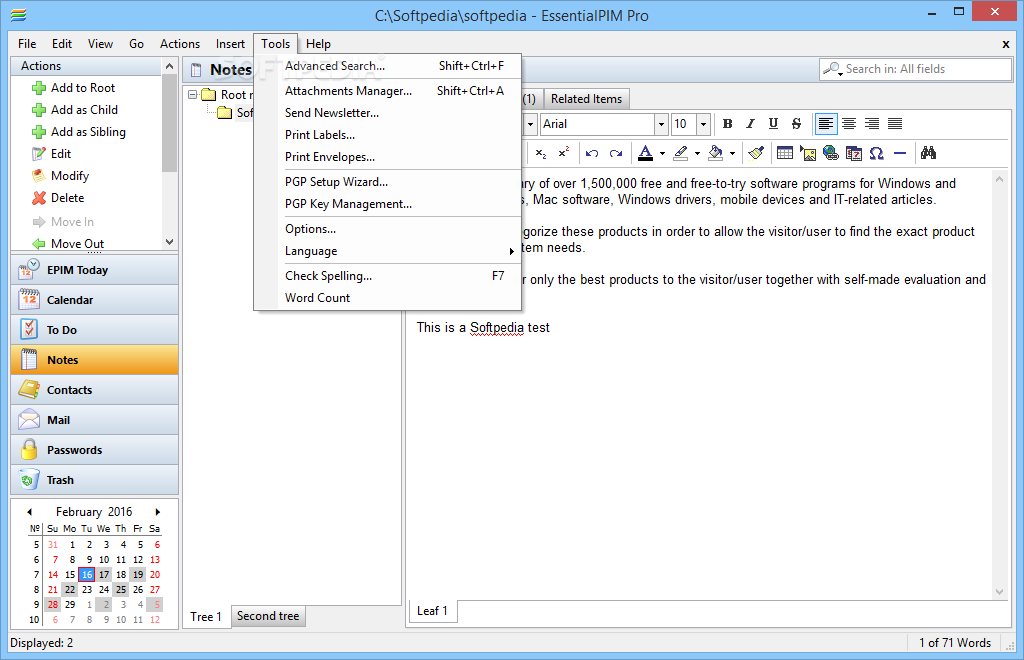This screenshot has height=660, width=1024.
Task: Justify the text
Action: pyautogui.click(x=895, y=123)
